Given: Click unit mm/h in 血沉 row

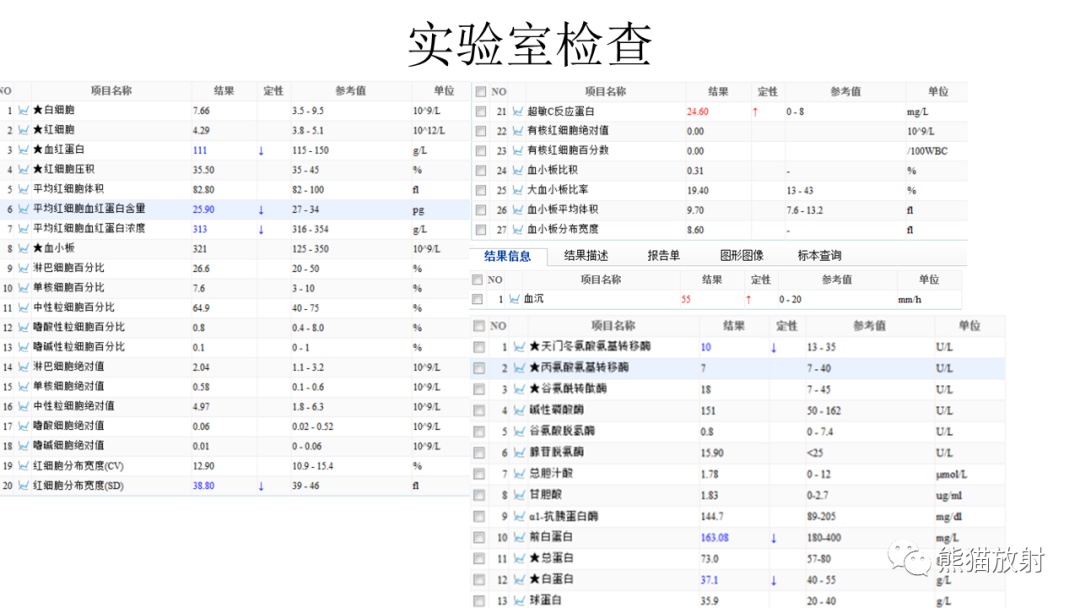Looking at the screenshot, I should point(910,300).
